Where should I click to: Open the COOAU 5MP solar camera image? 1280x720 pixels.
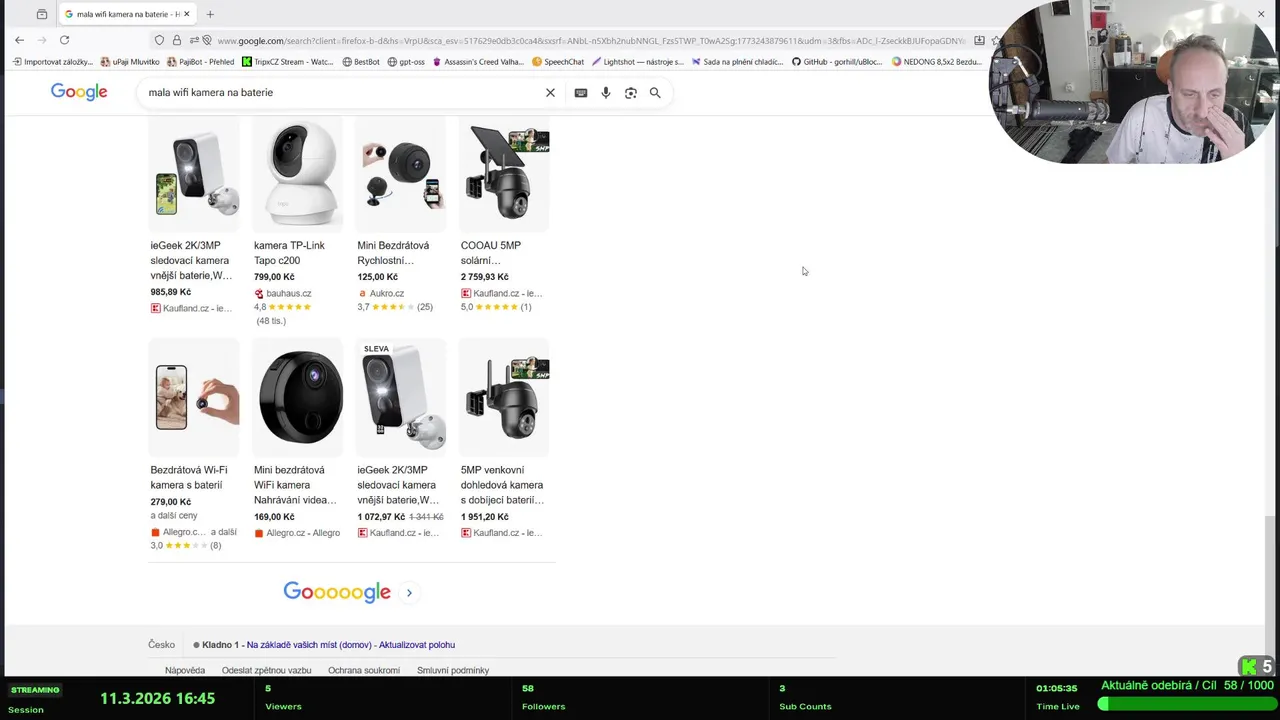[504, 174]
